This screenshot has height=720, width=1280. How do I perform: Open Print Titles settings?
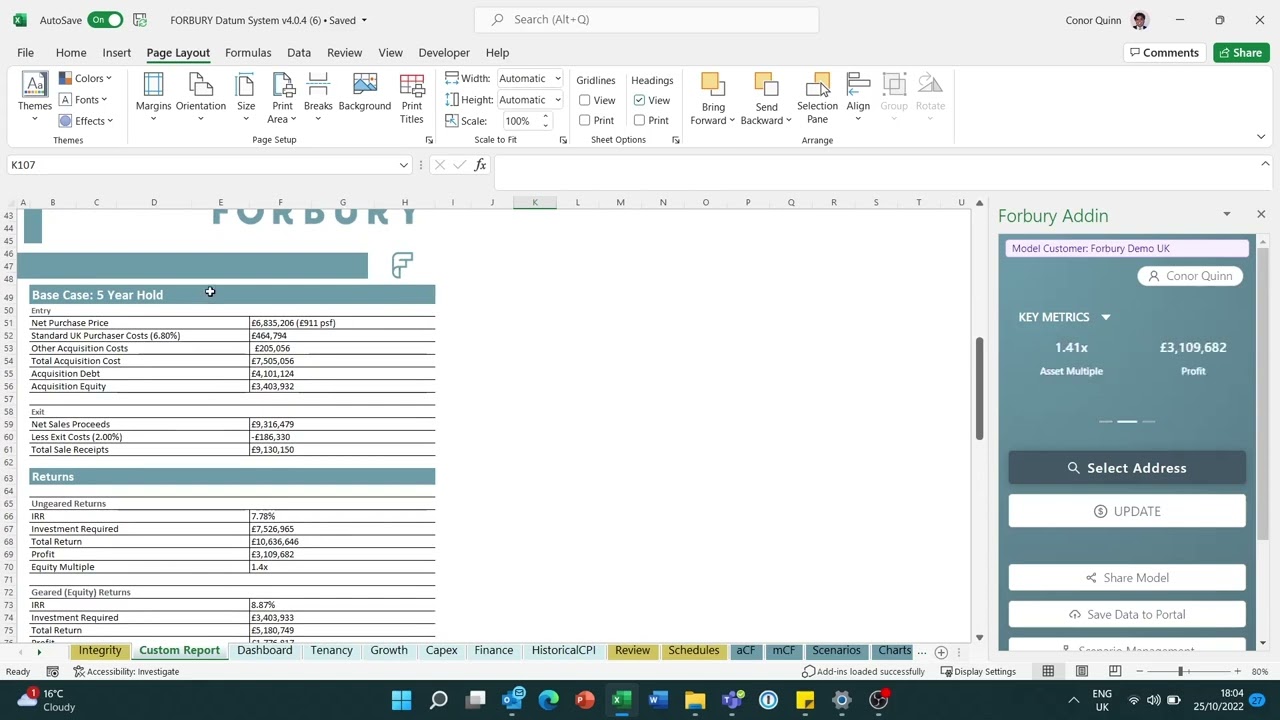[x=411, y=97]
